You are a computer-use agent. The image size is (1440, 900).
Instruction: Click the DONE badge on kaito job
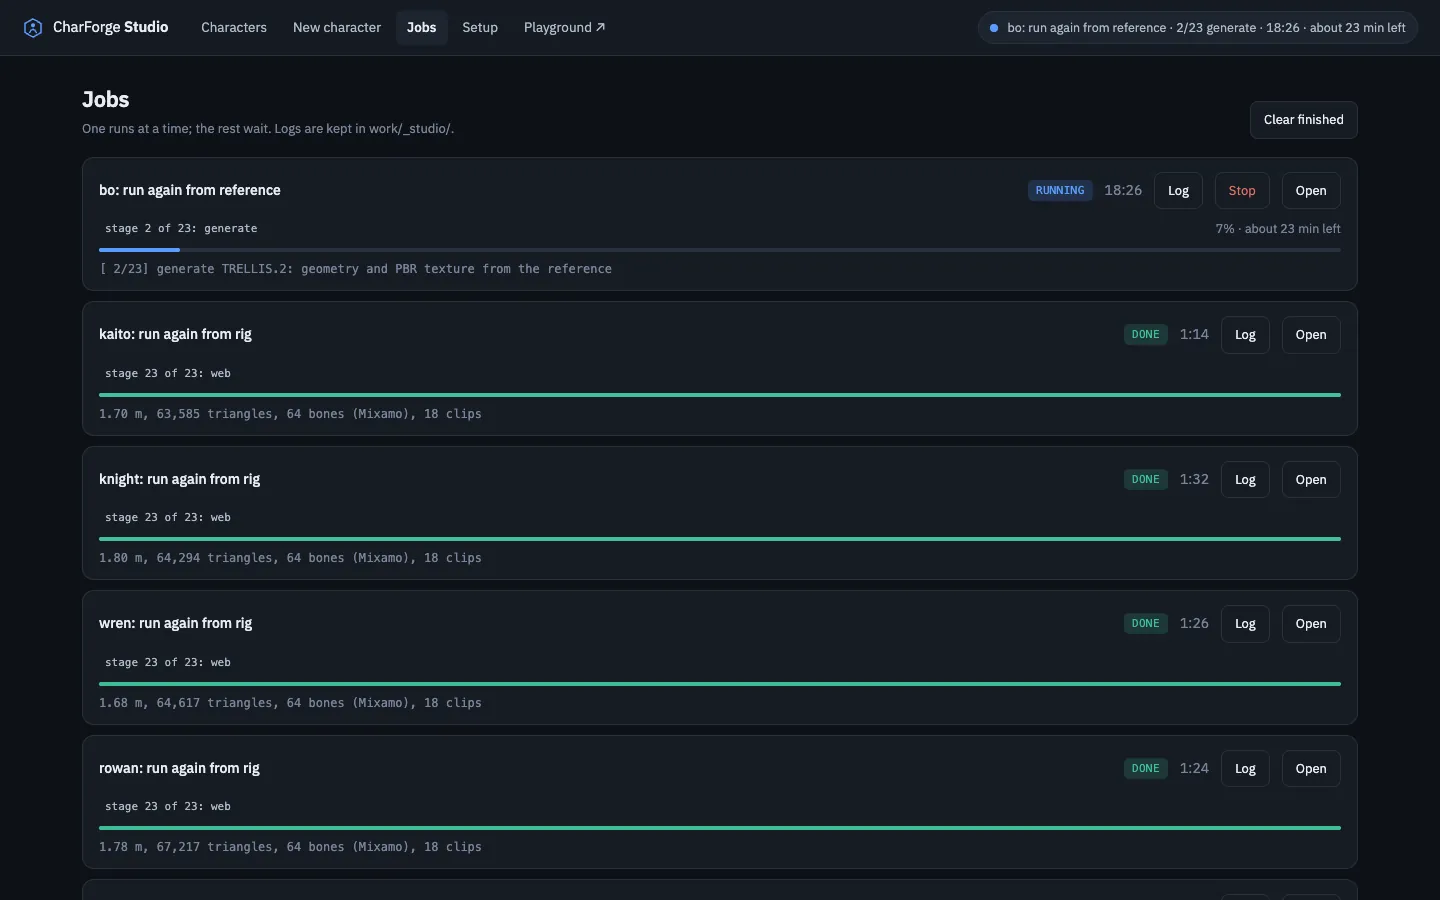coord(1145,335)
